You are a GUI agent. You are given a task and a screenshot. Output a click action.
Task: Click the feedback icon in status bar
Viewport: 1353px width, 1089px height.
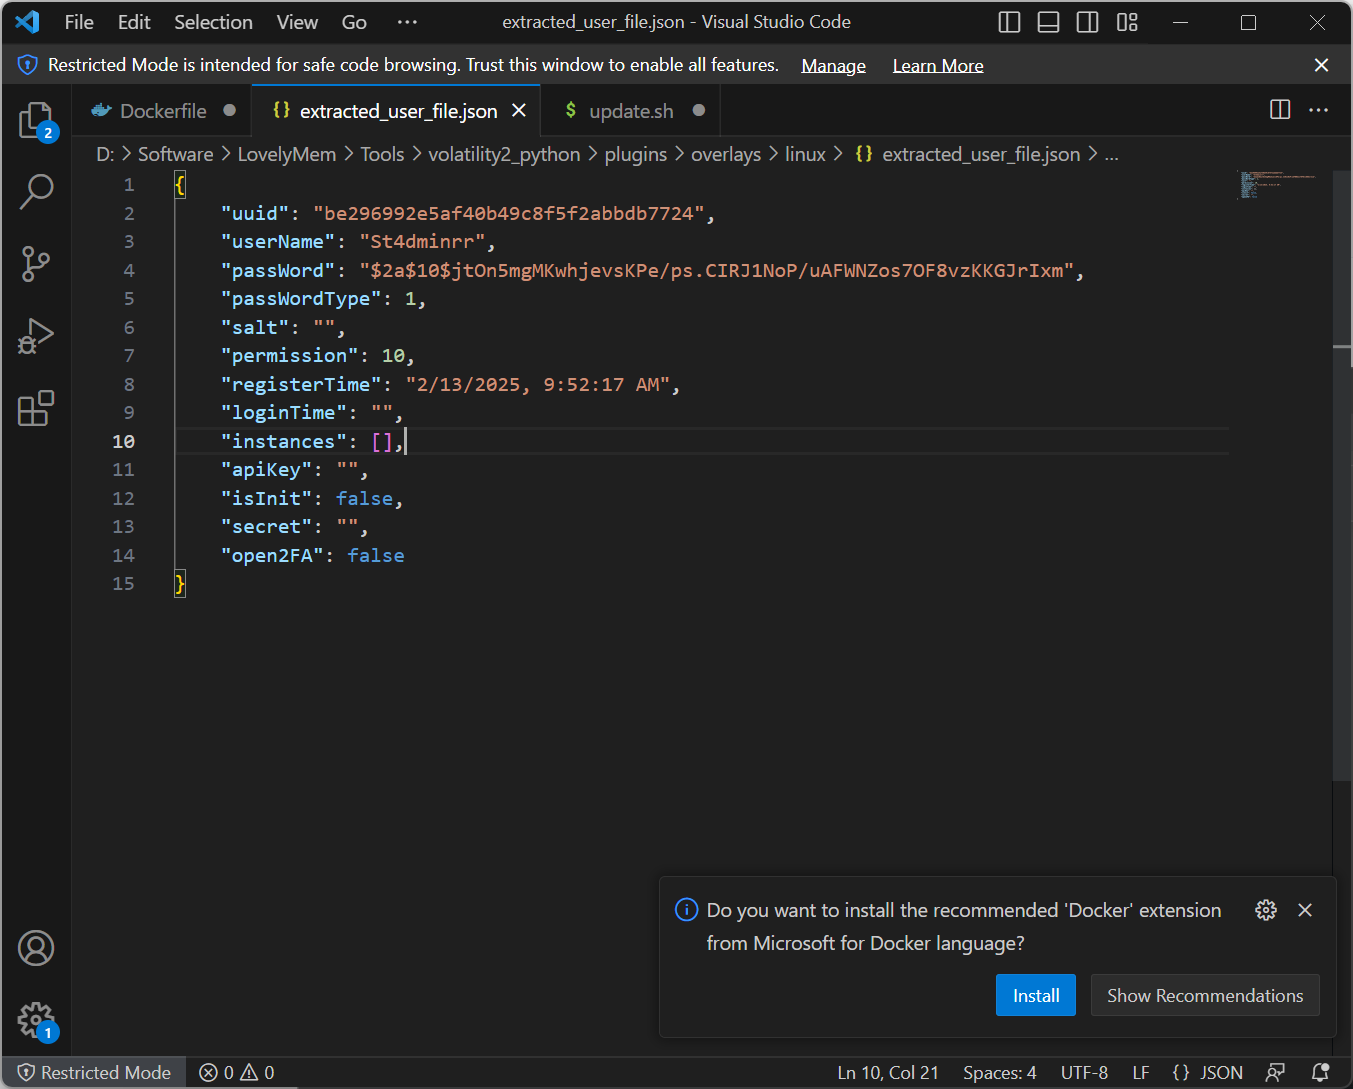coord(1275,1073)
